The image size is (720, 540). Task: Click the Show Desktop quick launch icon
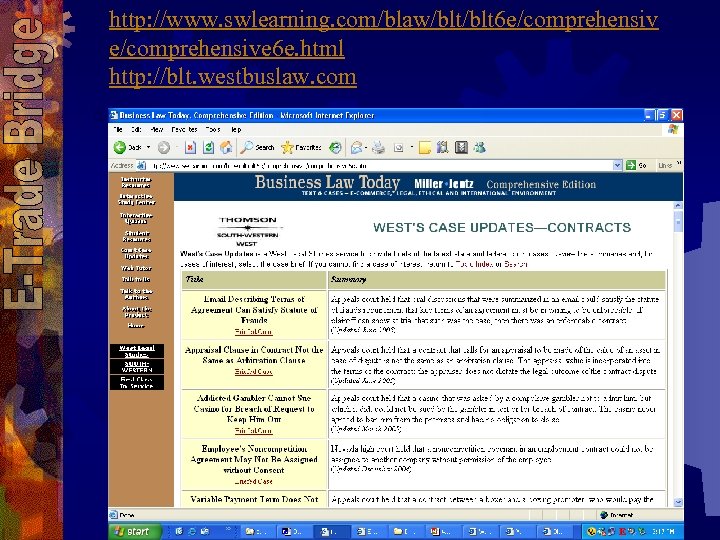coord(179,531)
